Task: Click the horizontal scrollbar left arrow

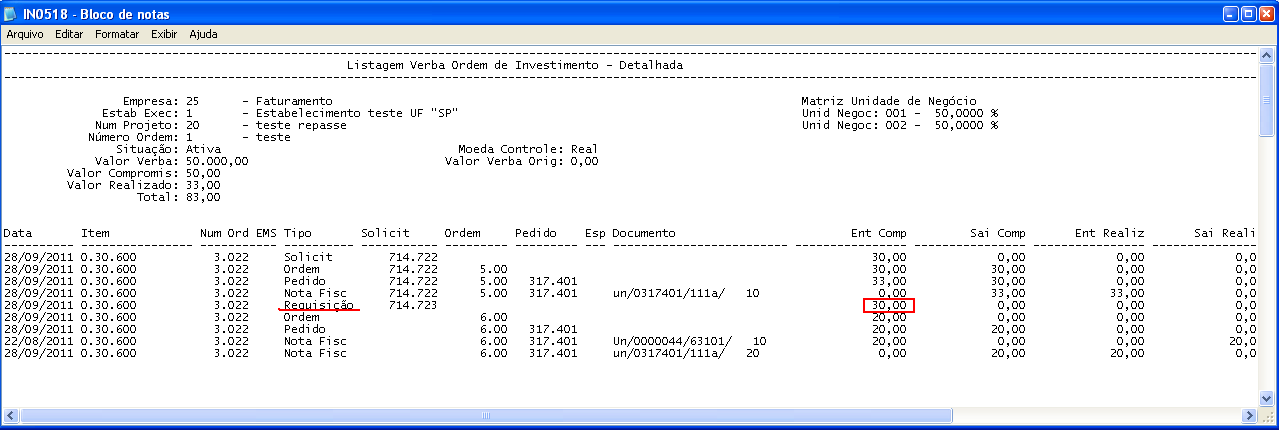Action: pos(12,416)
